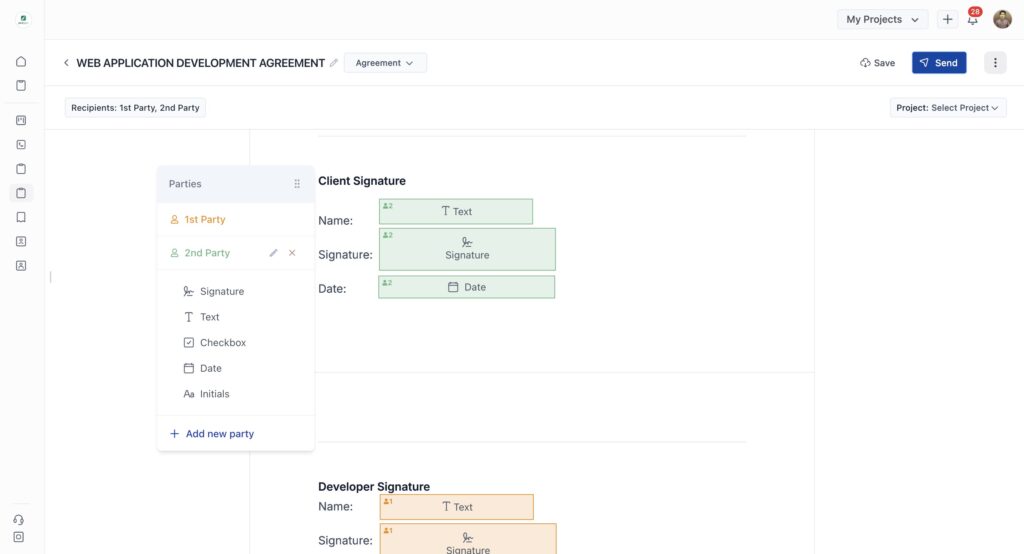This screenshot has width=1024, height=554.
Task: Edit the 2nd Party with pencil icon
Action: (274, 253)
